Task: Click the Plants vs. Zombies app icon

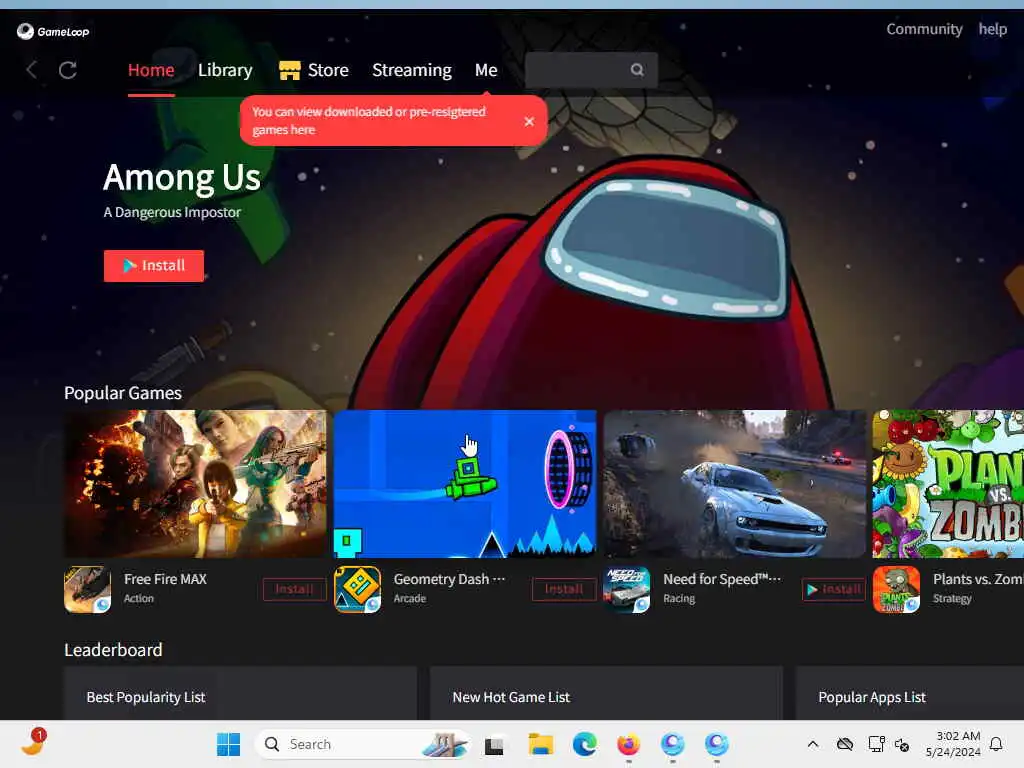Action: point(897,589)
